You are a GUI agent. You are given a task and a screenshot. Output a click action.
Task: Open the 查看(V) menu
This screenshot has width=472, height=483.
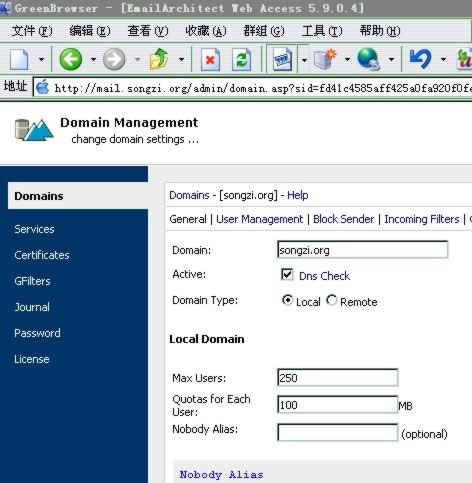(x=148, y=31)
